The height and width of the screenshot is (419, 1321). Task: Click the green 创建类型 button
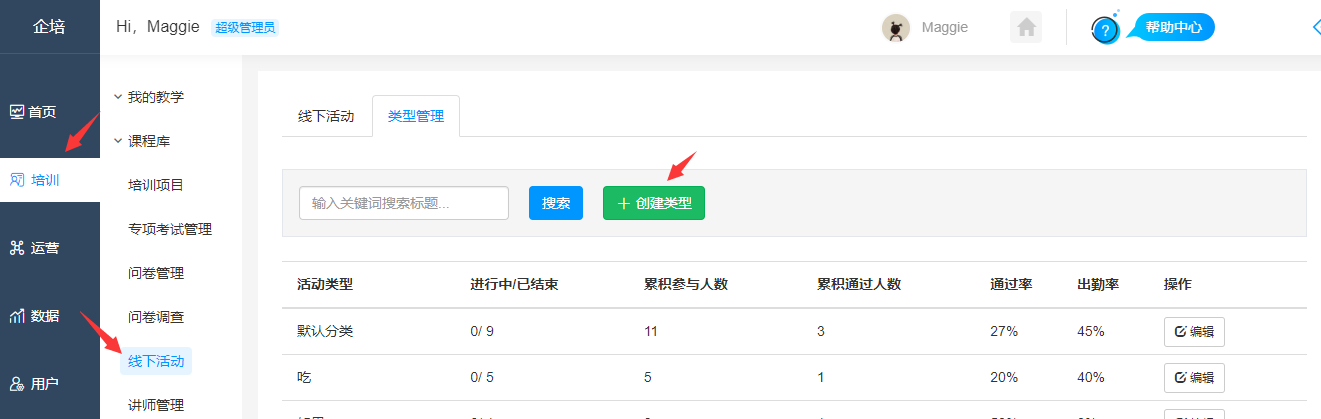[653, 203]
